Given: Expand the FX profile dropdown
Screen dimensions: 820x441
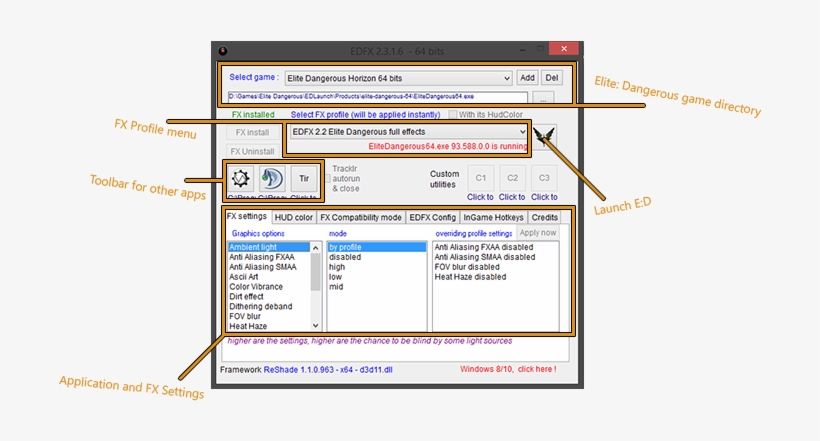Looking at the screenshot, I should click(x=408, y=132).
